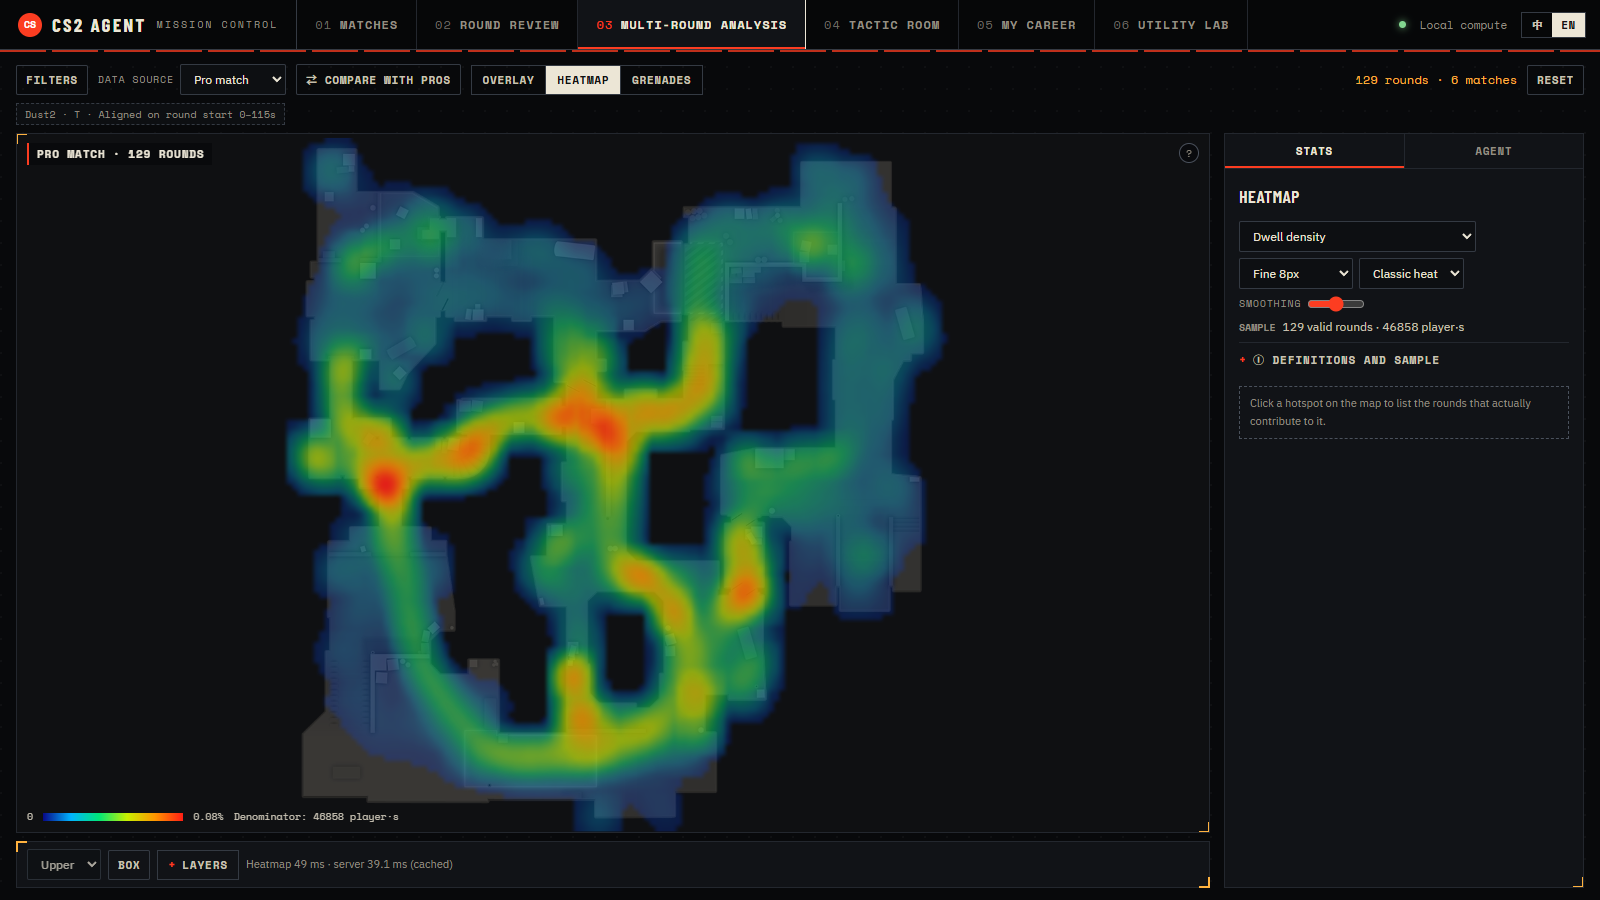
Task: Click the Denominator 46858 player·s text
Action: tap(316, 817)
